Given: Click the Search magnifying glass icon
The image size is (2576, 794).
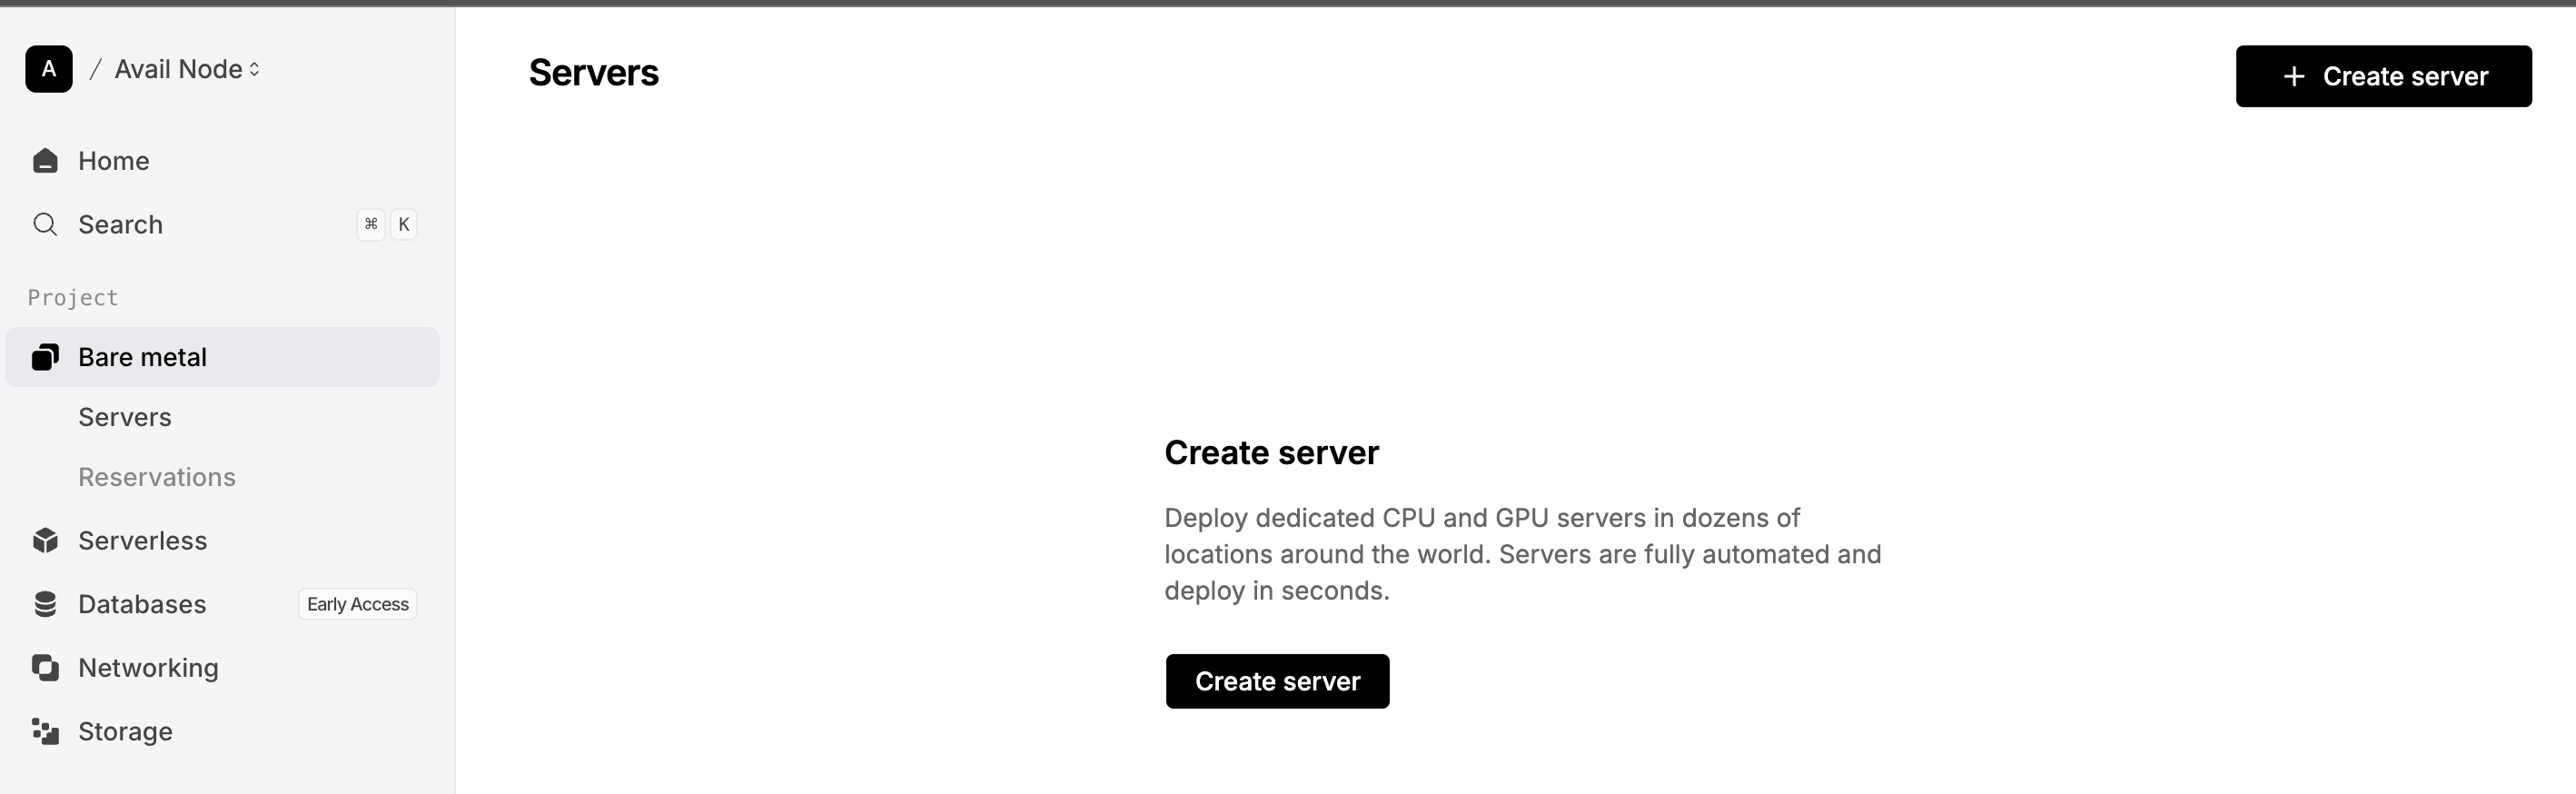Looking at the screenshot, I should pos(45,224).
